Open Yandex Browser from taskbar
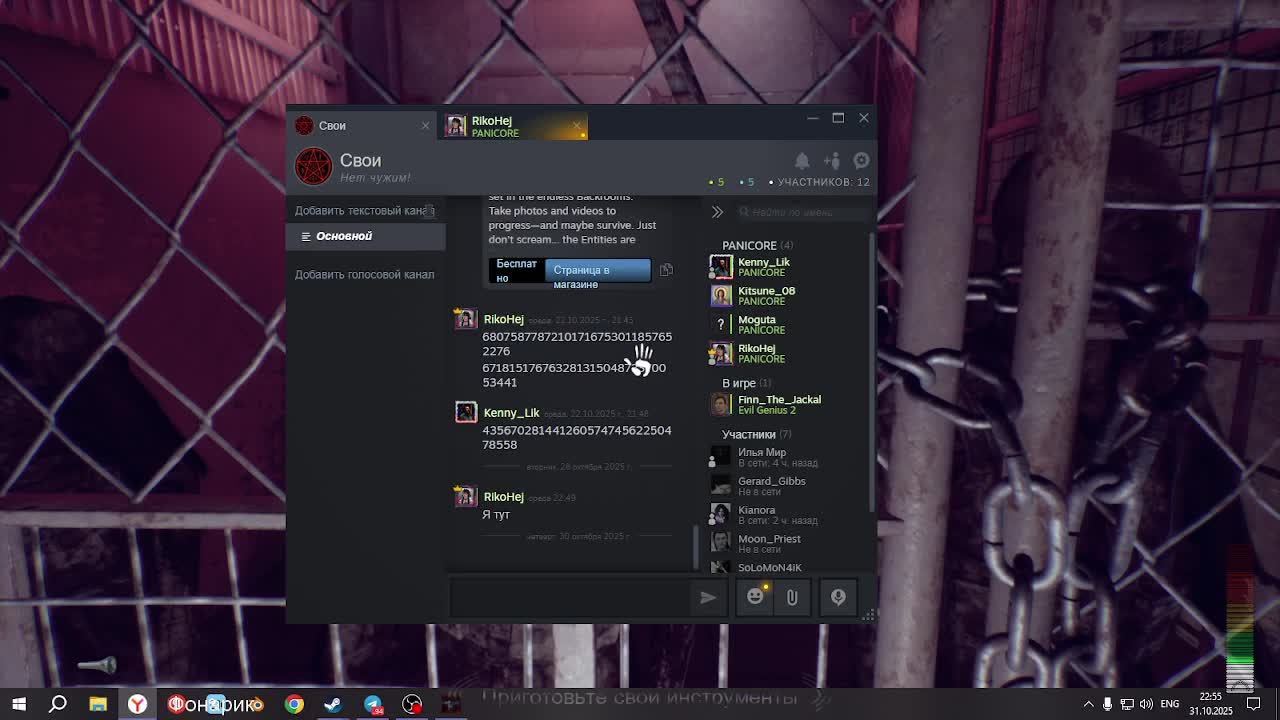This screenshot has width=1280, height=720. [x=137, y=704]
